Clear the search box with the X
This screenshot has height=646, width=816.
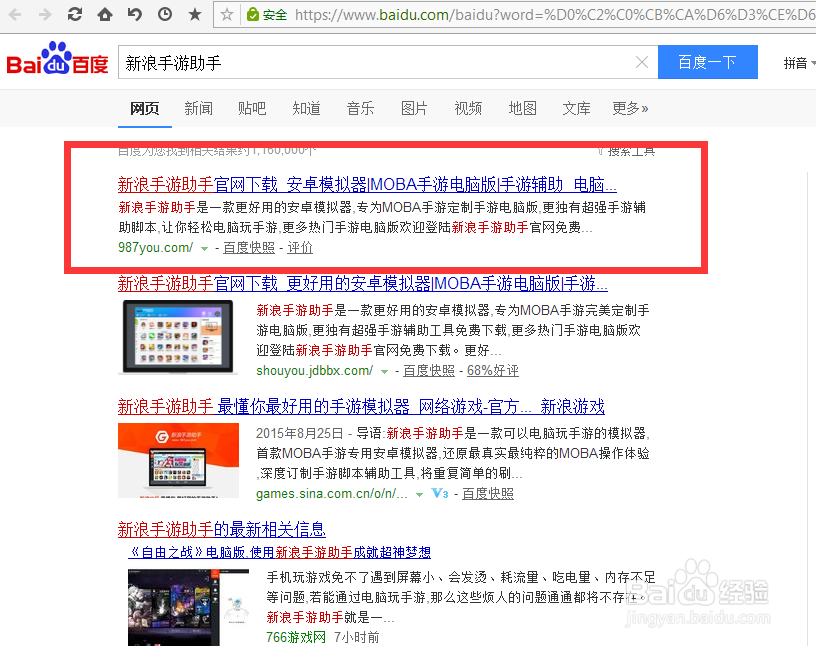(x=642, y=62)
